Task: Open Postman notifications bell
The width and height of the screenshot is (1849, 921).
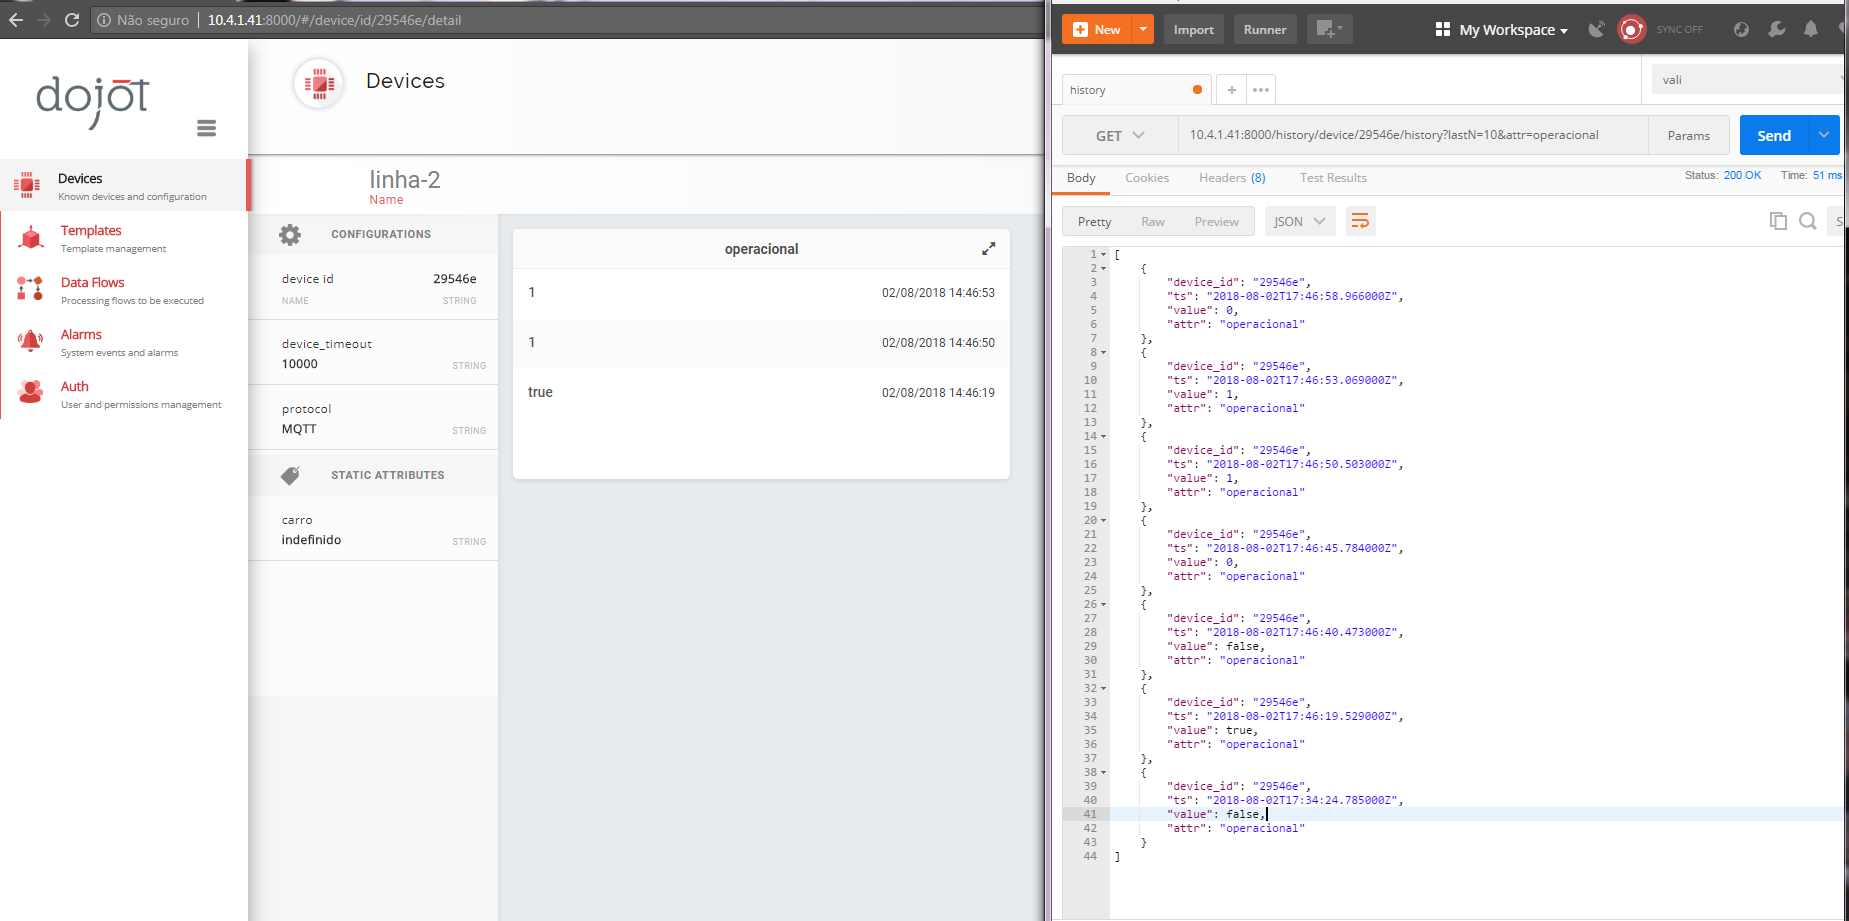Action: 1811,29
